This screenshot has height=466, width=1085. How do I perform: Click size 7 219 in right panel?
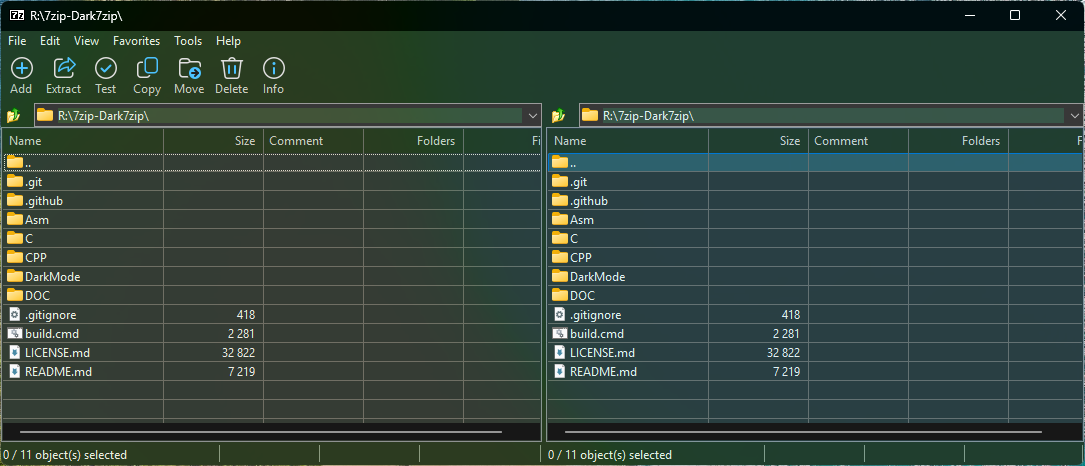785,372
